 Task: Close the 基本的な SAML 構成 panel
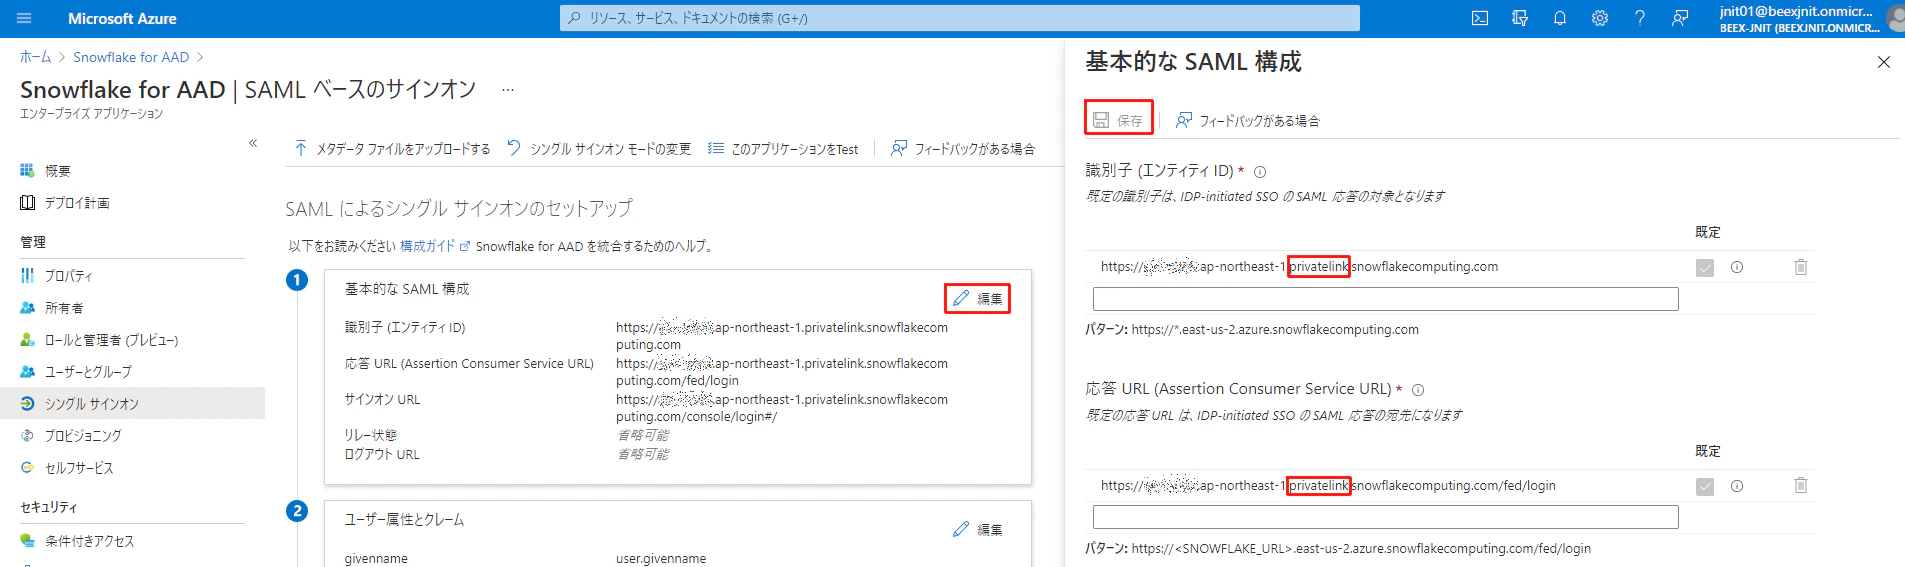pyautogui.click(x=1884, y=62)
